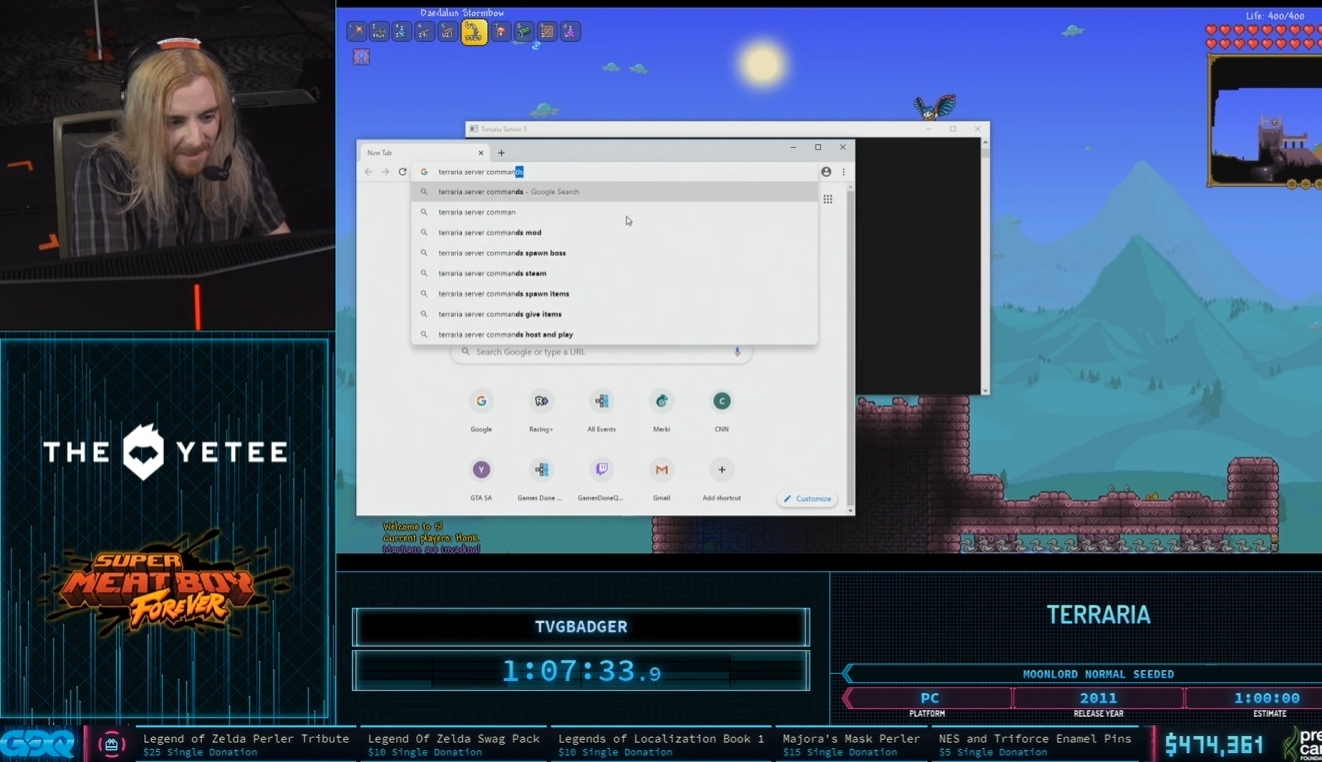Image resolution: width=1322 pixels, height=762 pixels.
Task: Click the Customize button on New Tab
Action: coord(807,499)
